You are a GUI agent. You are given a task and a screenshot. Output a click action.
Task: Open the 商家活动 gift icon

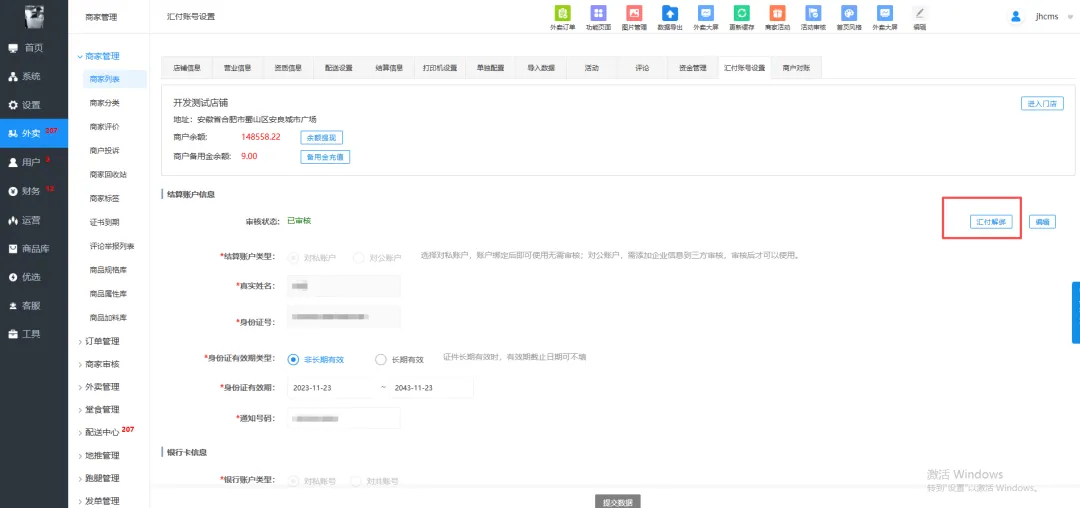point(777,14)
